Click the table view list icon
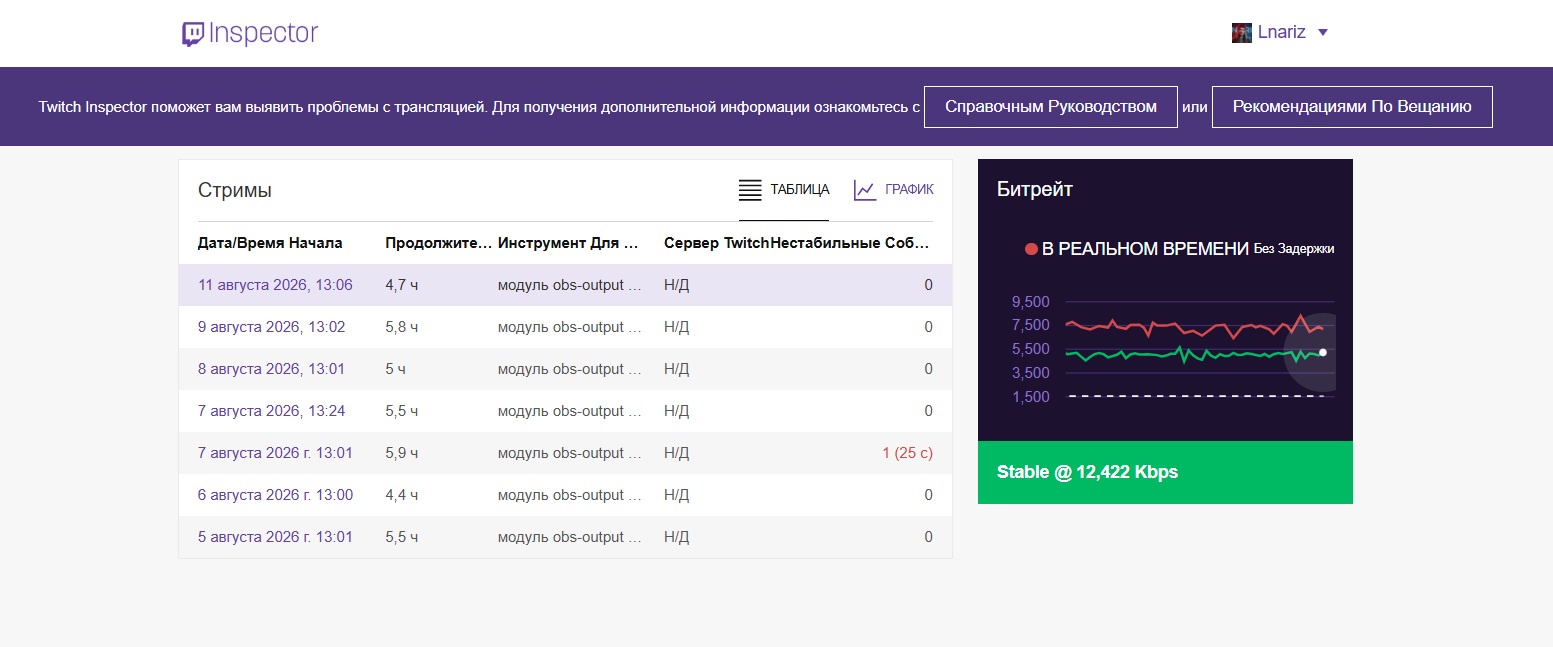Screen dimensions: 1553x647 pos(750,189)
